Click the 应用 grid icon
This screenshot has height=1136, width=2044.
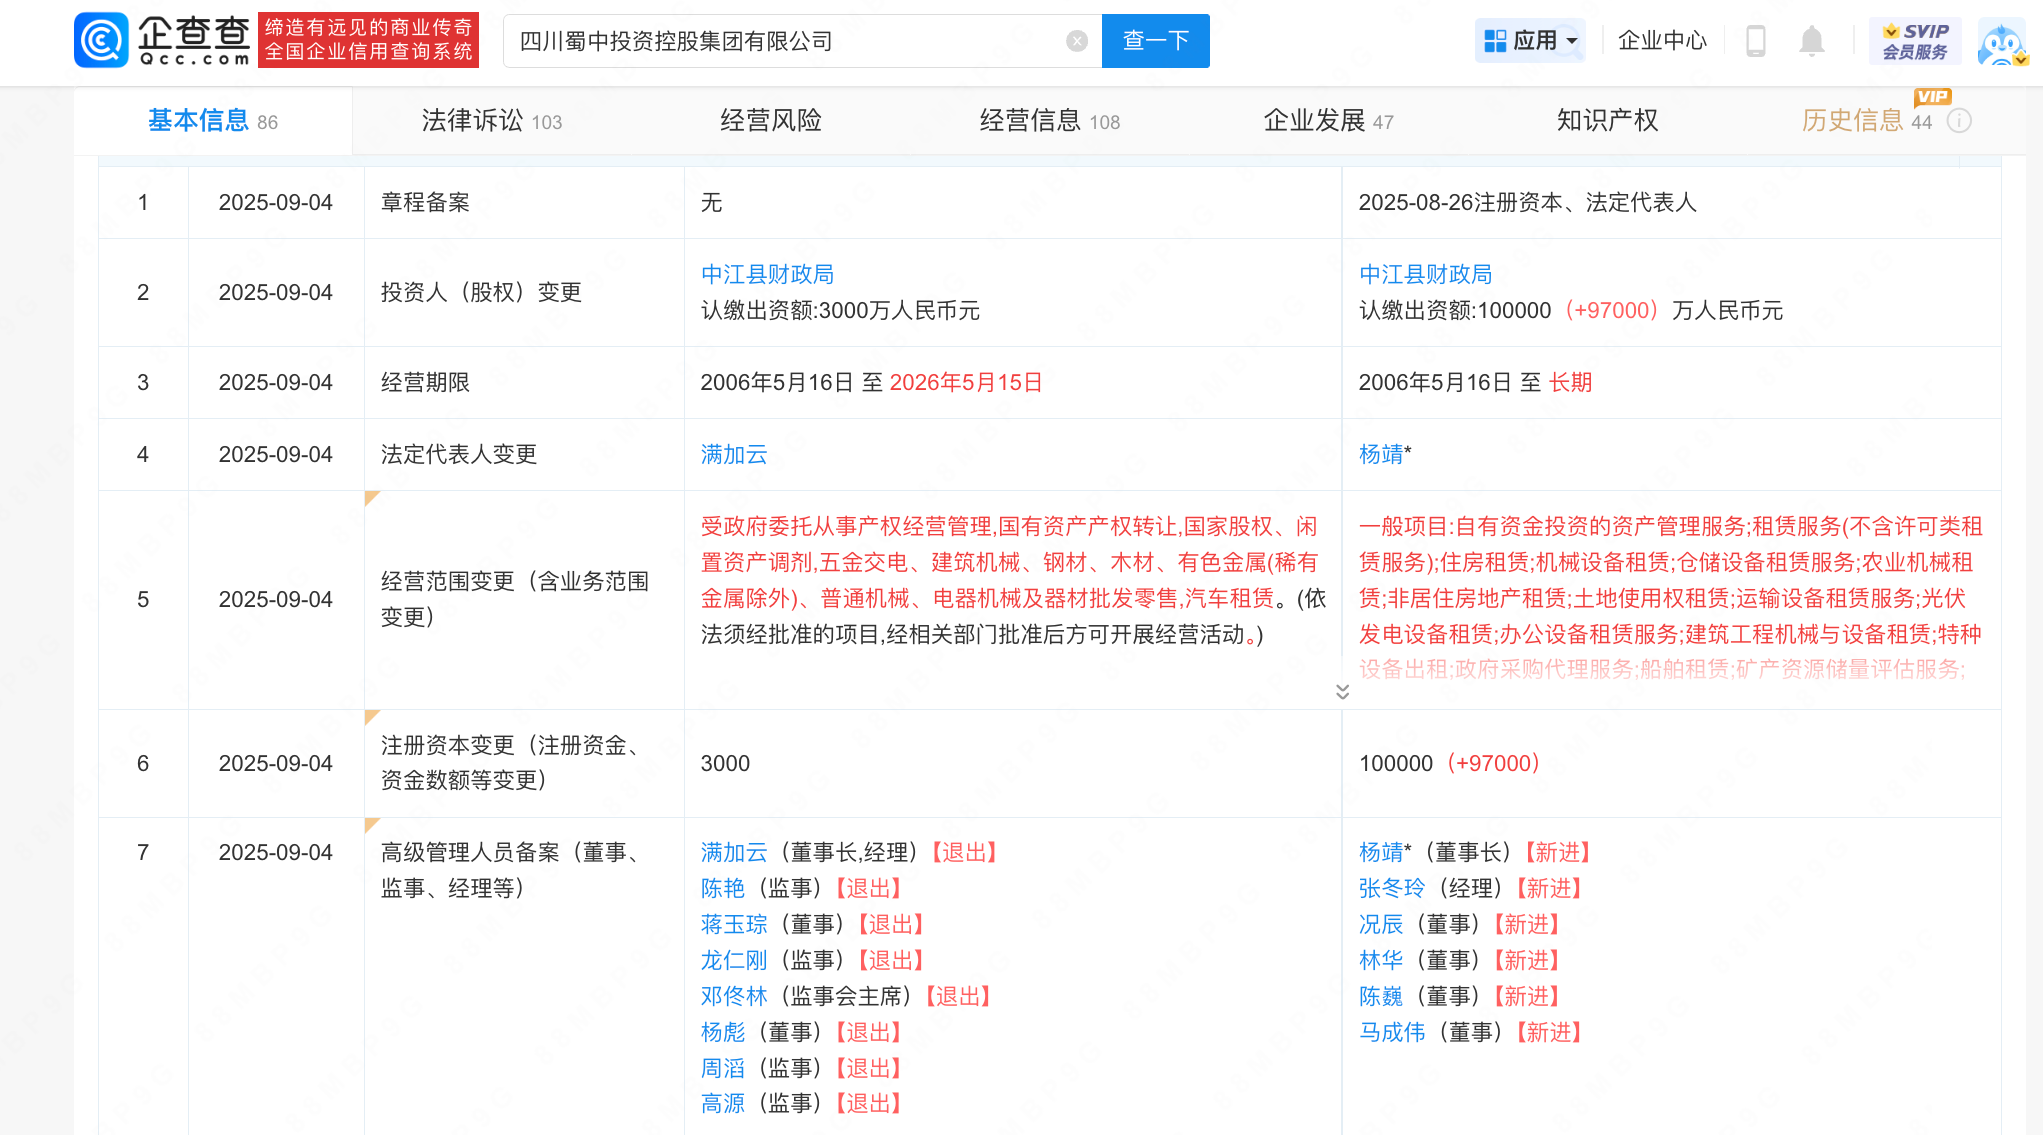1495,41
